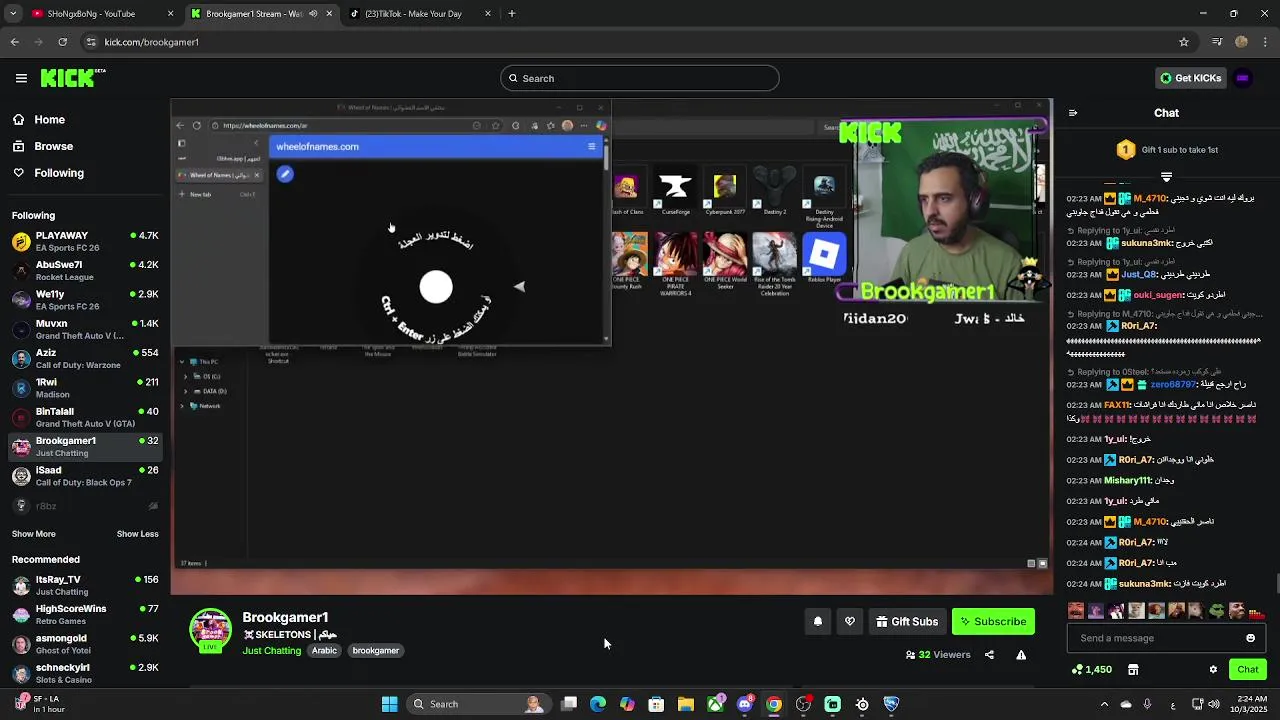Image resolution: width=1280 pixels, height=720 pixels.
Task: Go back in browser history
Action: [15, 42]
